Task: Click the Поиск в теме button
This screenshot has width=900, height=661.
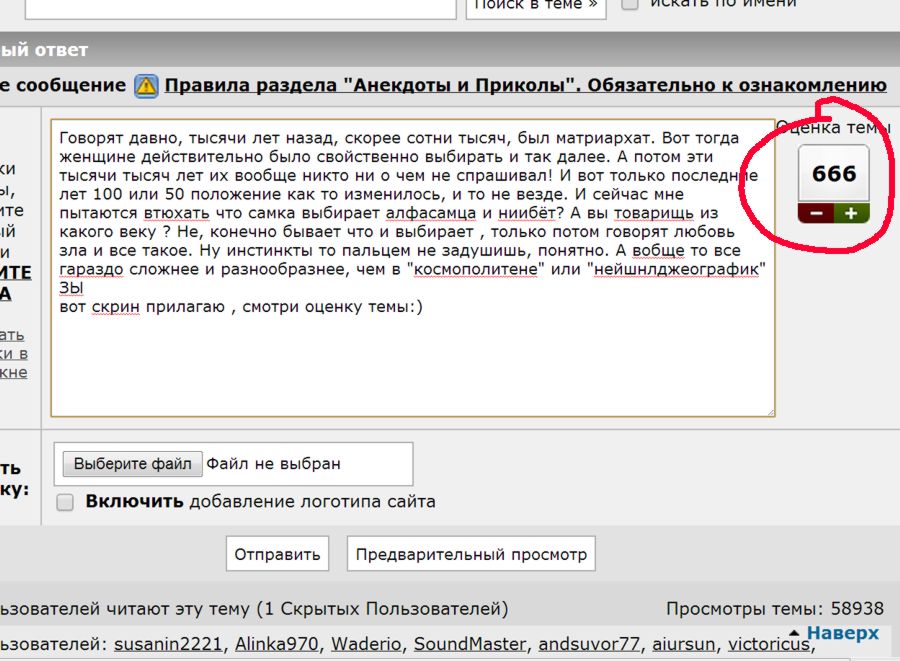Action: (x=536, y=6)
